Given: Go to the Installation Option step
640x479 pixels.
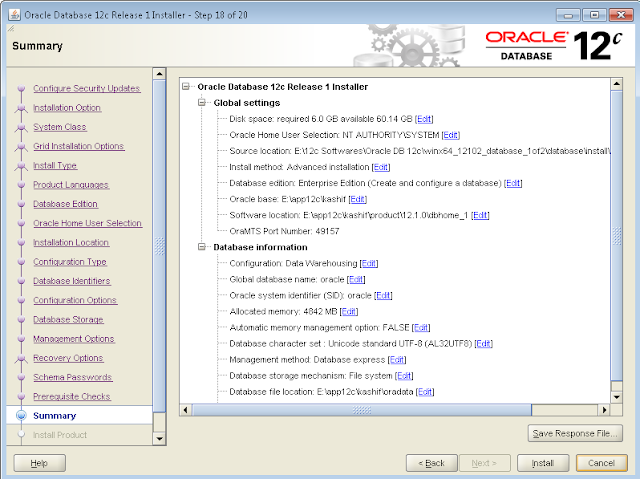Looking at the screenshot, I should coord(67,108).
